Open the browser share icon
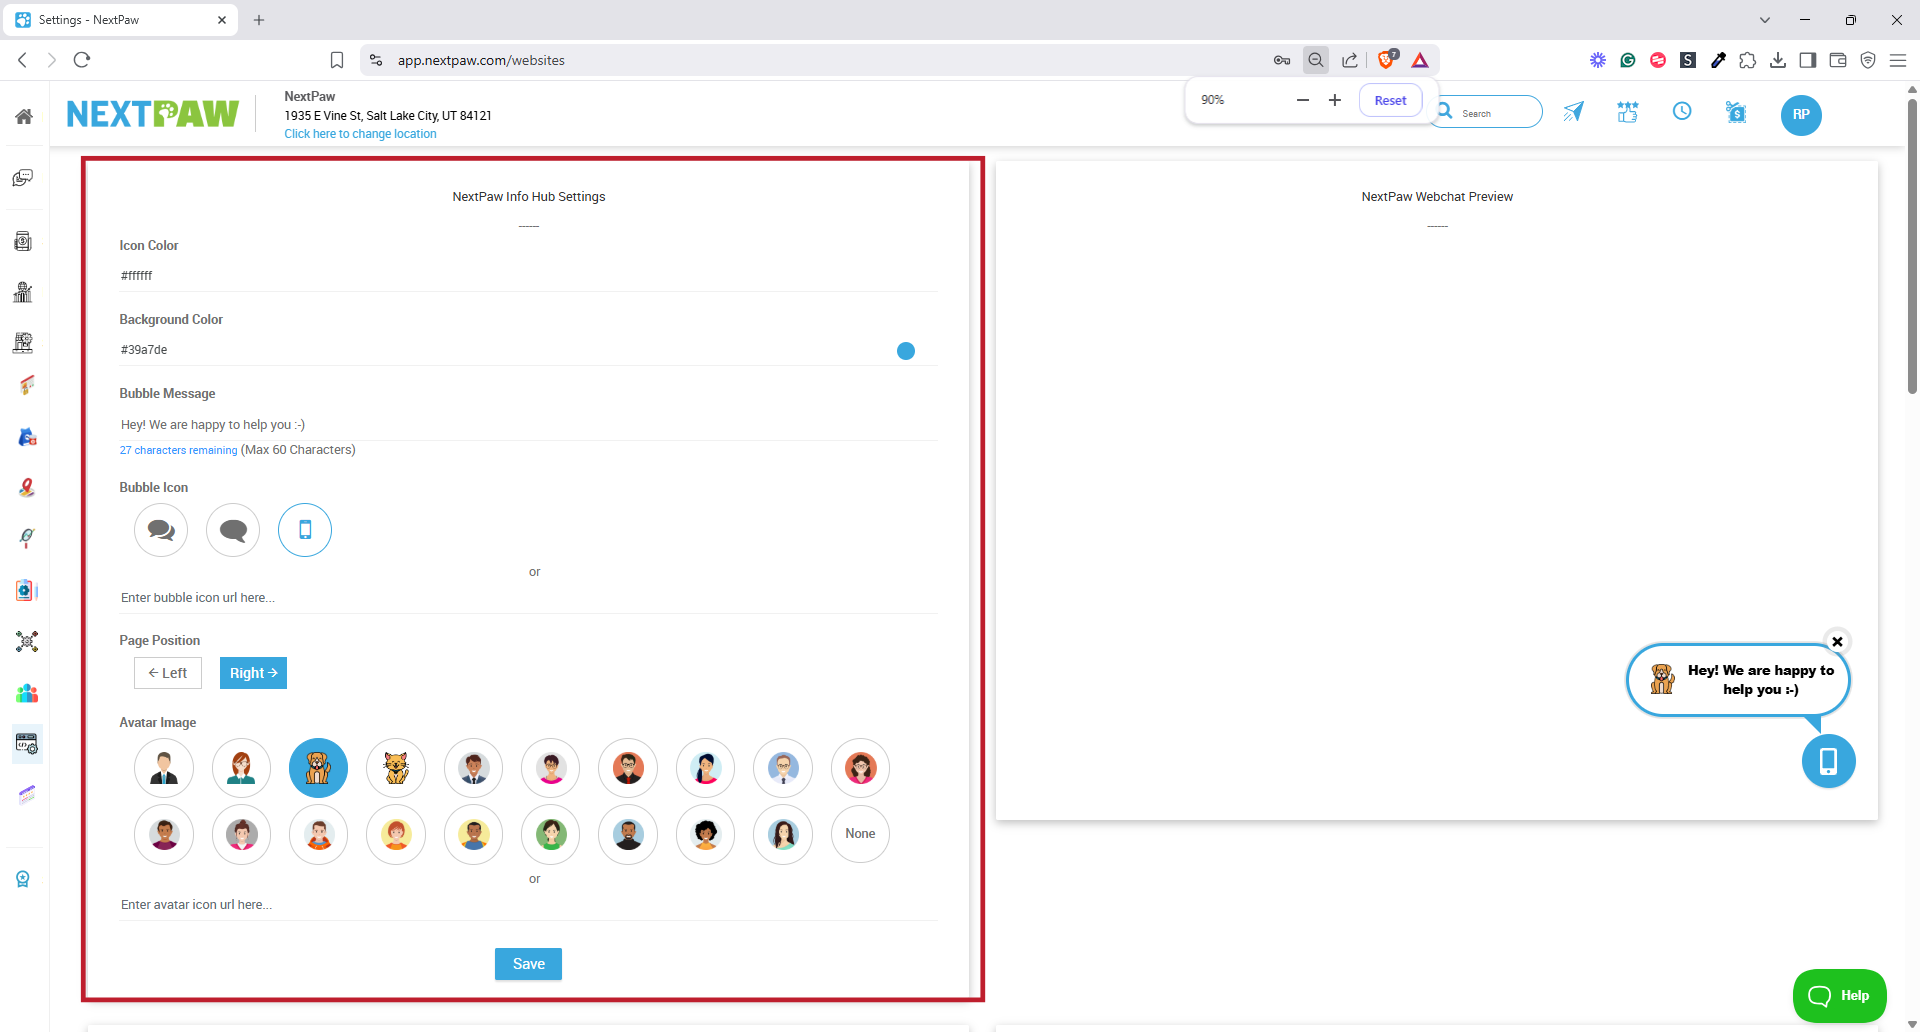 (1350, 60)
